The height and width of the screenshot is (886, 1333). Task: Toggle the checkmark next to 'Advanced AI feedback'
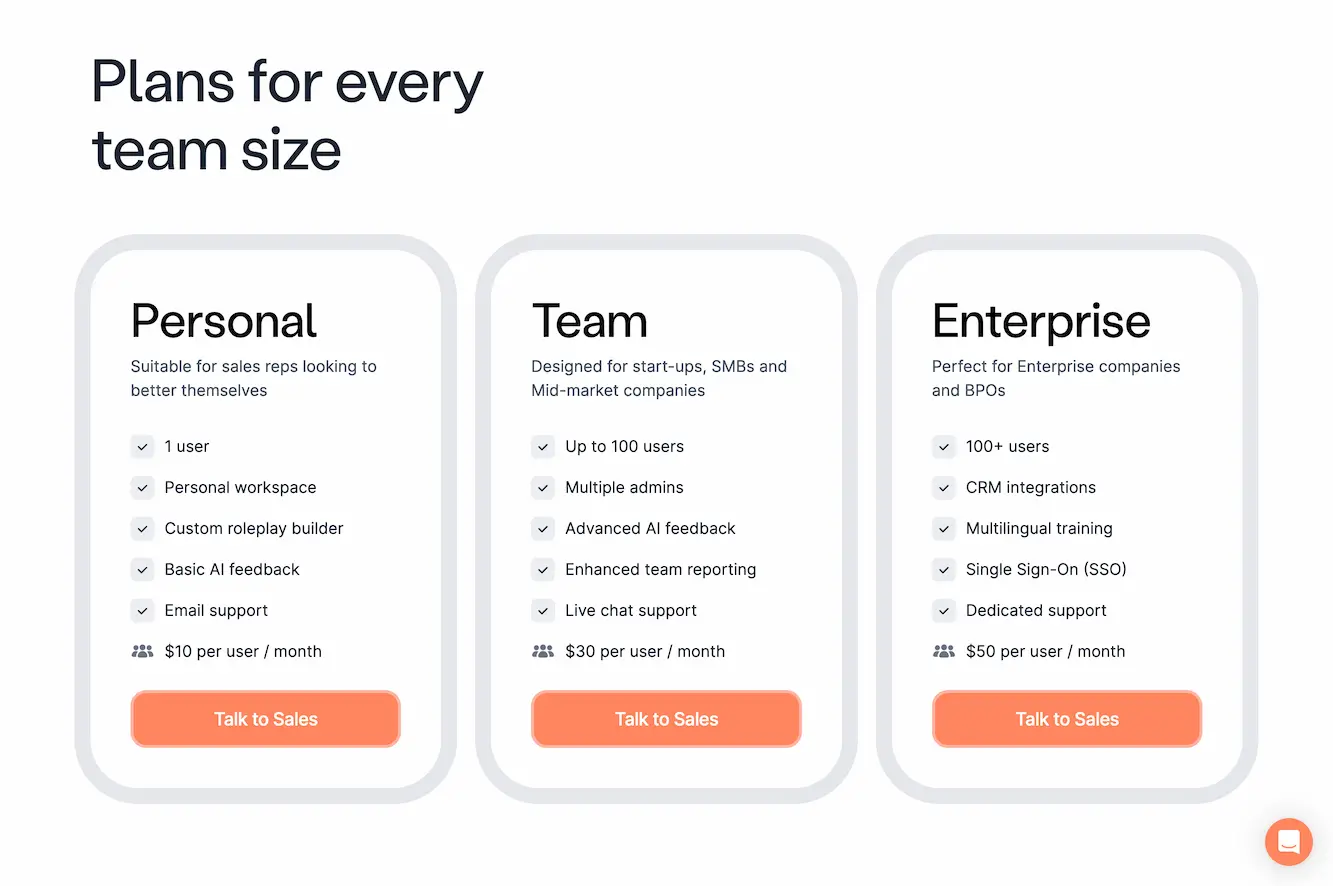(543, 528)
